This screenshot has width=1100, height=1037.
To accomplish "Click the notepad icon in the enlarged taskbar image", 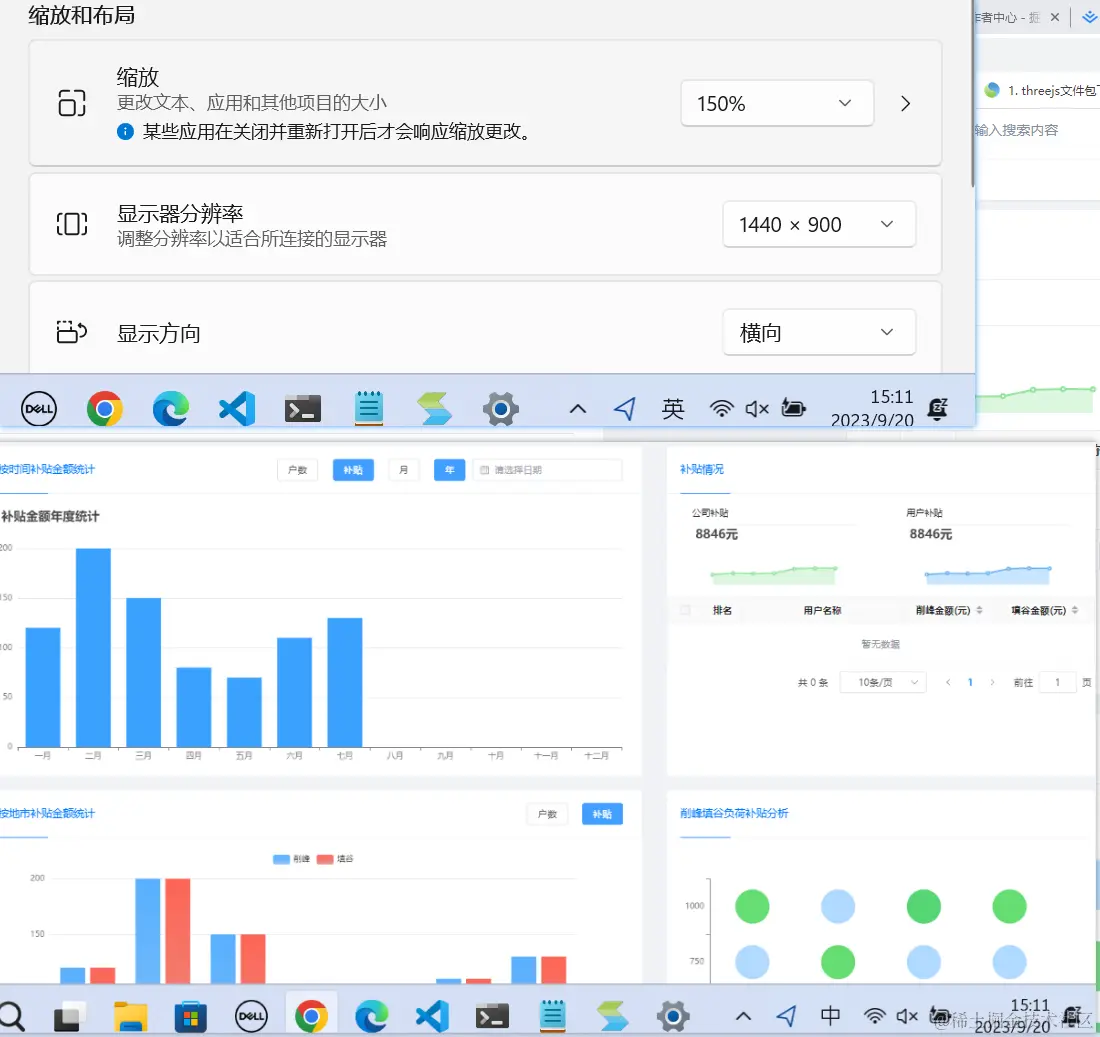I will point(369,408).
